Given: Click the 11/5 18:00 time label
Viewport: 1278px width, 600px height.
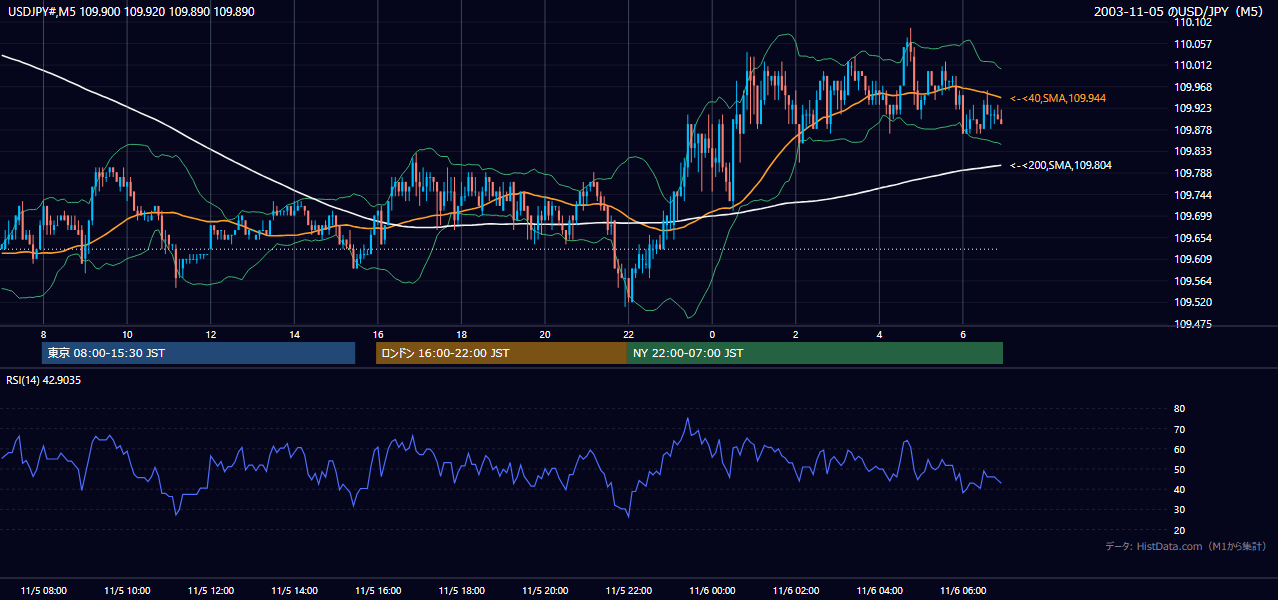Looking at the screenshot, I should (461, 590).
